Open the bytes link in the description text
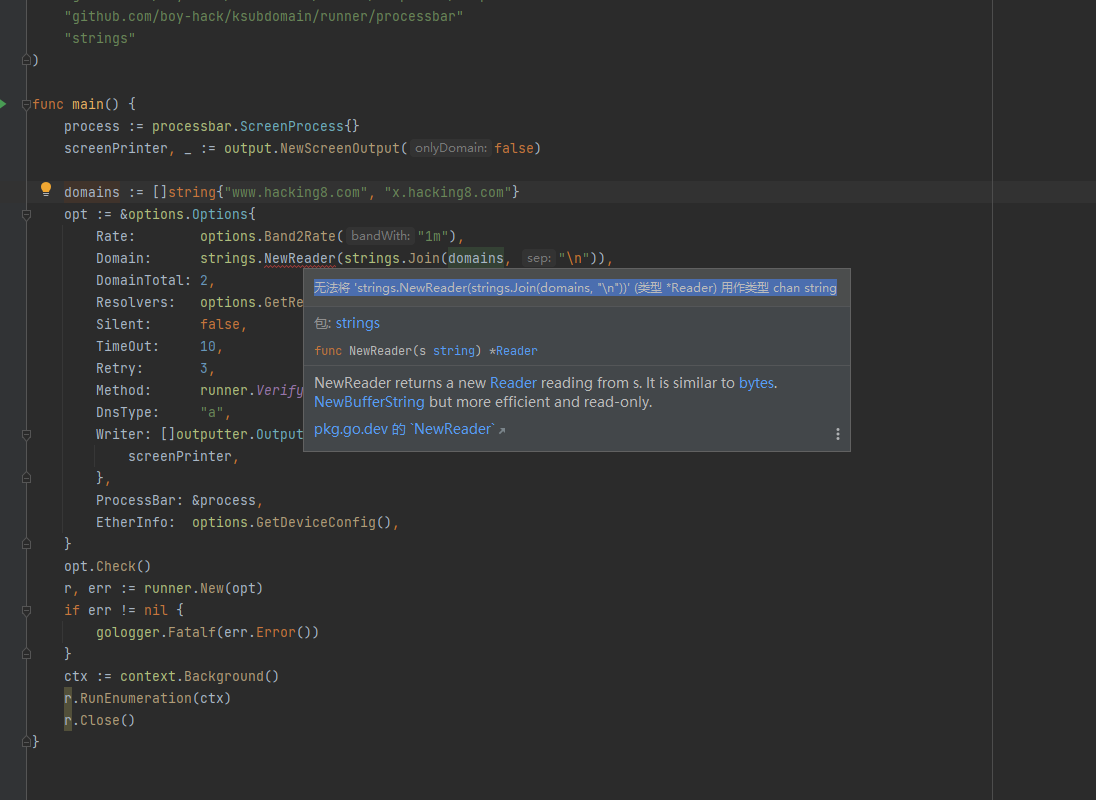Screen dimensions: 1096x800 tap(755, 381)
